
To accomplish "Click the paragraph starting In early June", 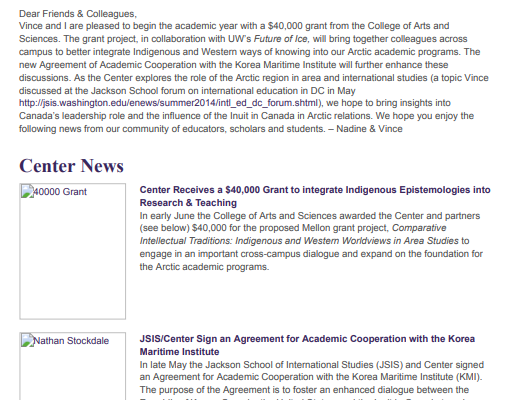I will (311, 241).
